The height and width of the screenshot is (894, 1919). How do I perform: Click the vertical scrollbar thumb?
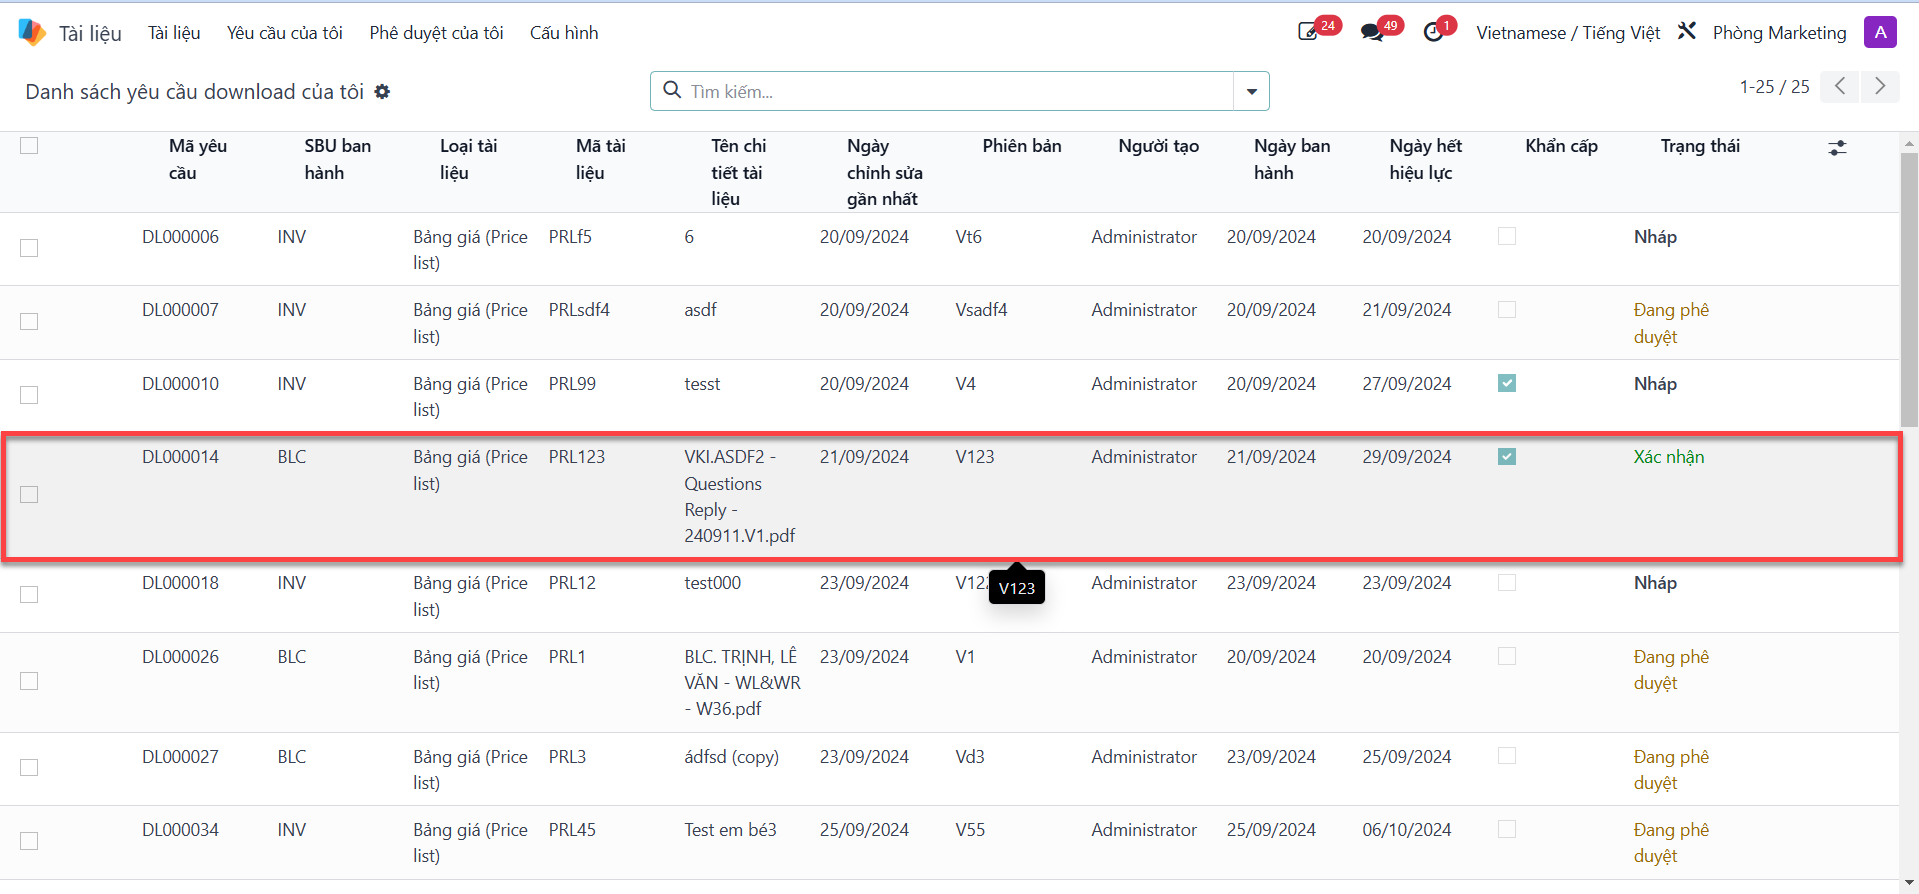1909,290
